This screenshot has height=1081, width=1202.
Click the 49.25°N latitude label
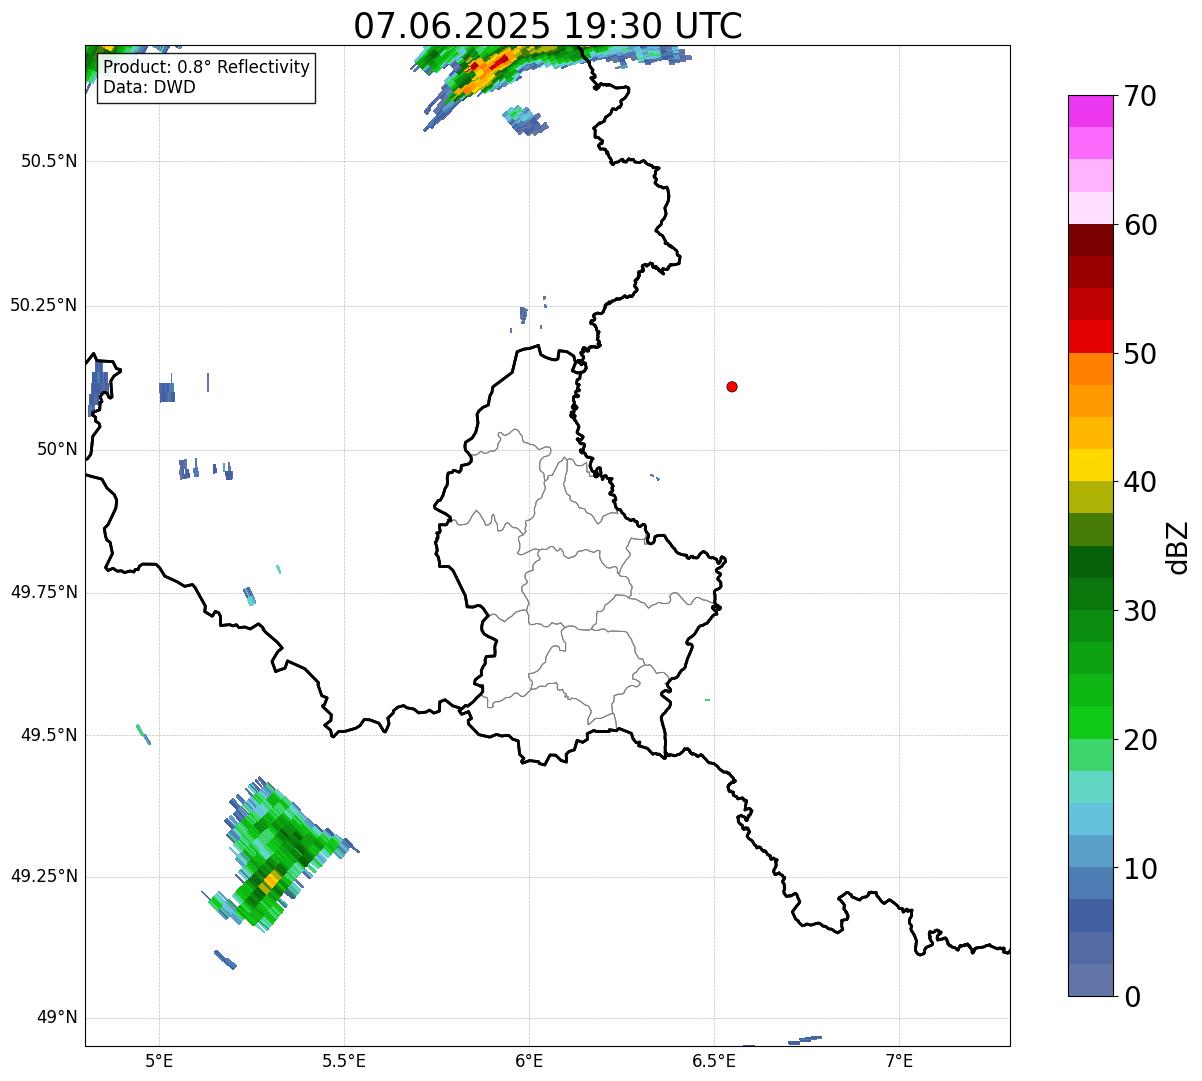pos(43,876)
